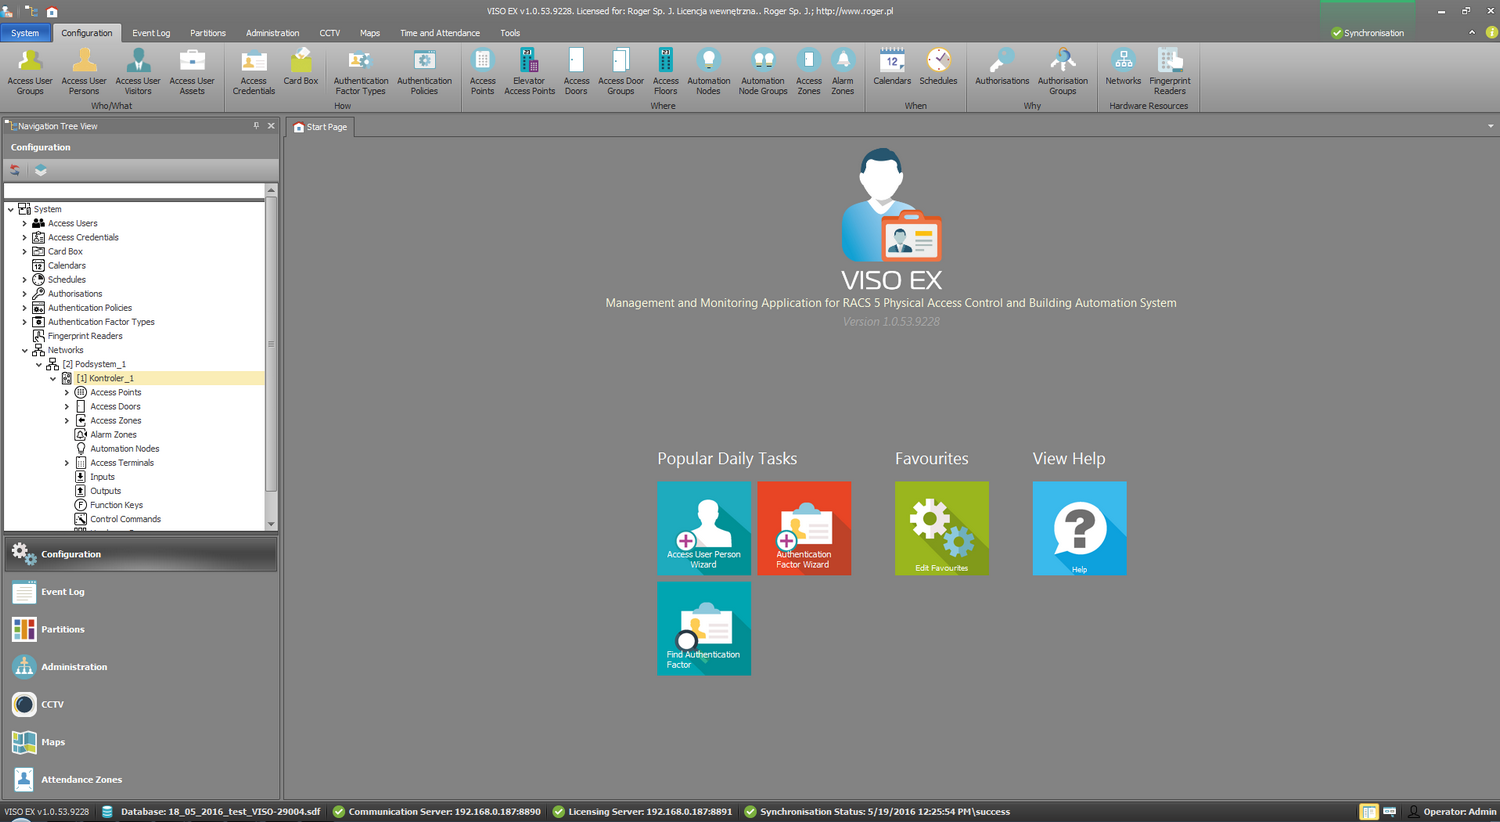Launch Authentication Factor Wizard tile
This screenshot has width=1500, height=822.
coord(804,528)
